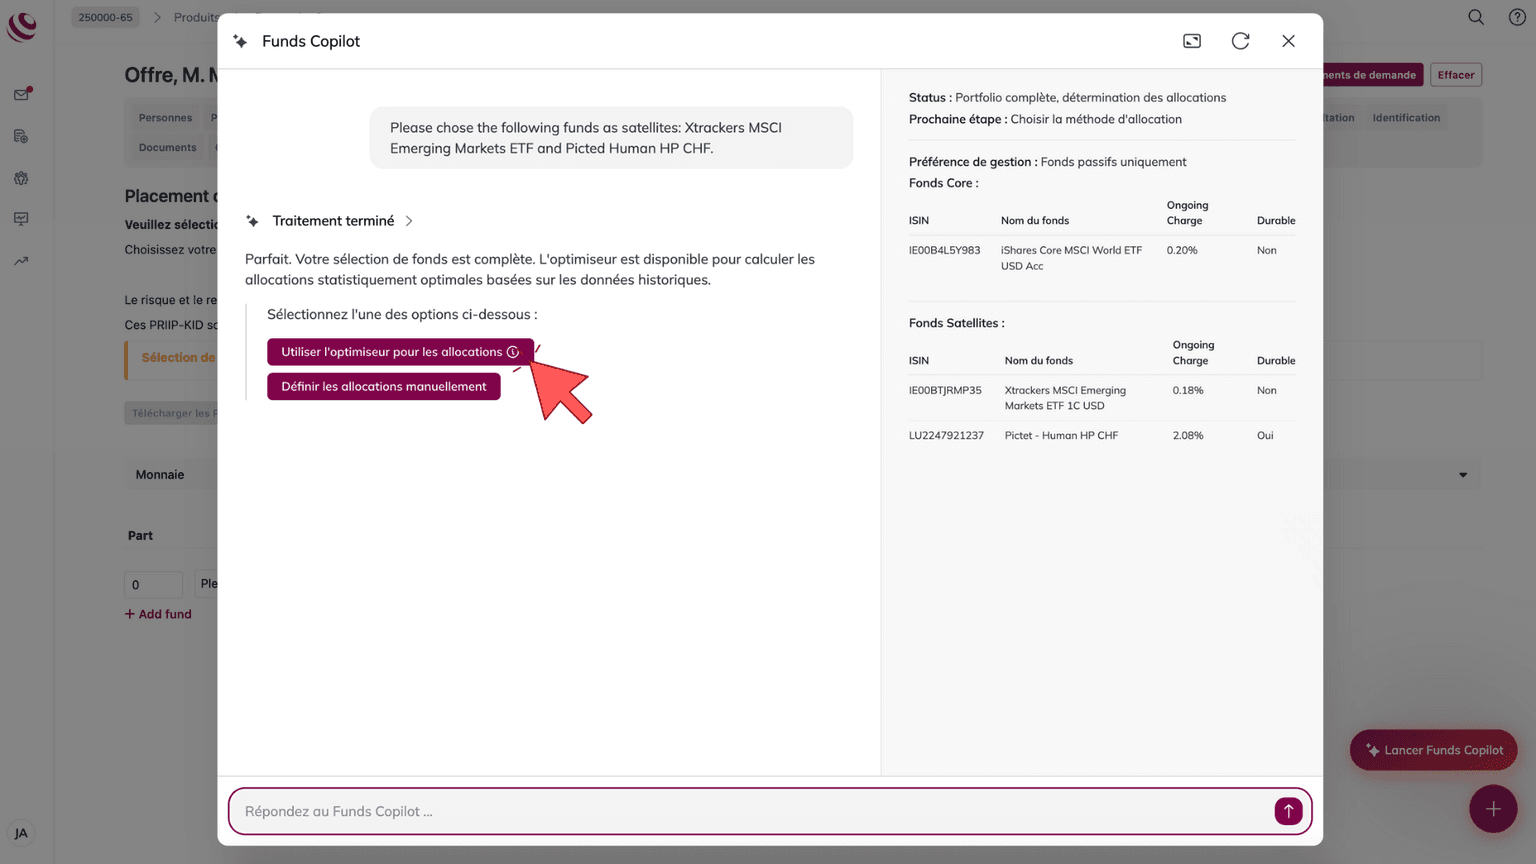This screenshot has height=864, width=1536.
Task: Close the Funds Copilot dialog
Action: point(1288,41)
